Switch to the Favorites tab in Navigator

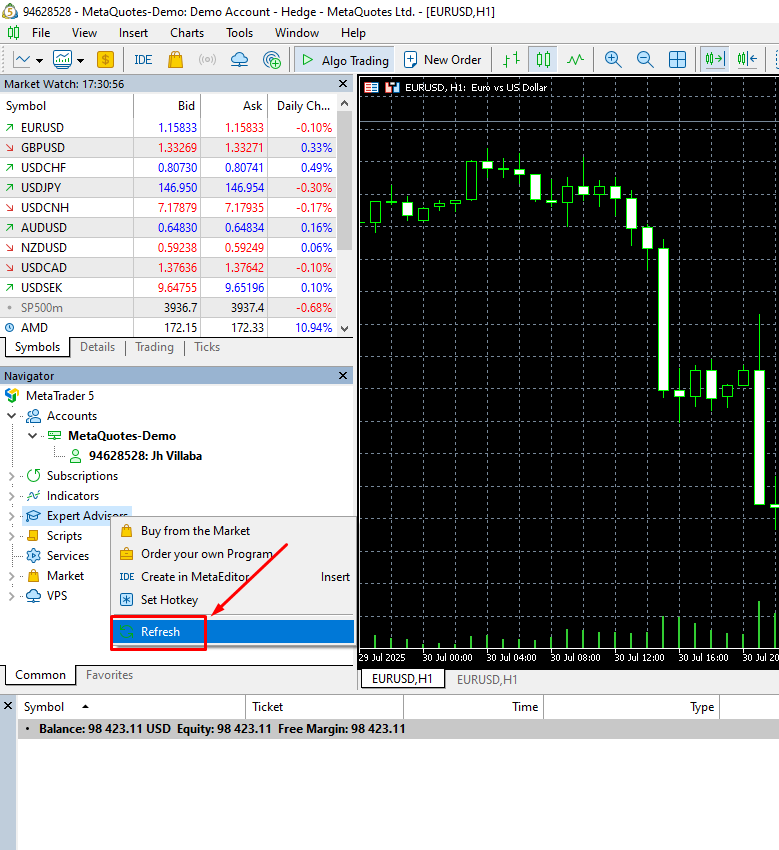point(109,675)
